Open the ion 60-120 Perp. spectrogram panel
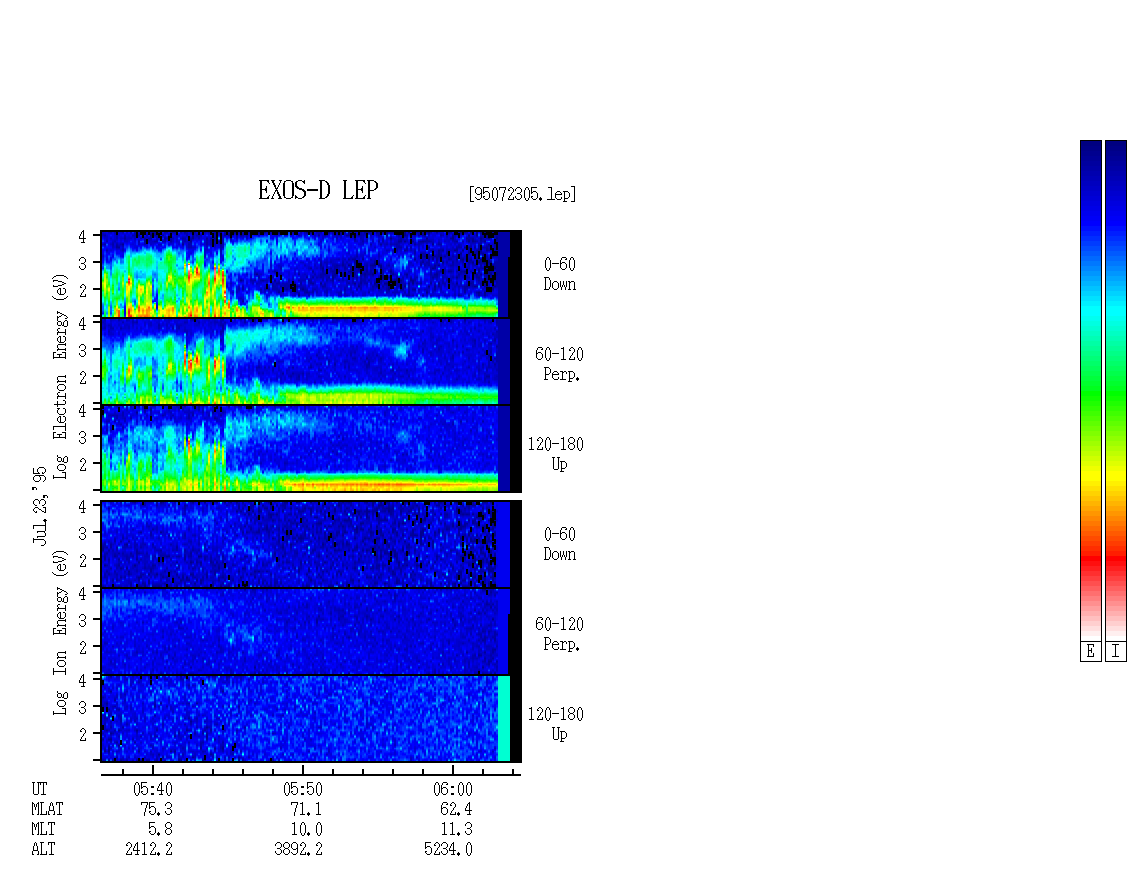Viewport: 1130px width, 875px height. click(311, 631)
